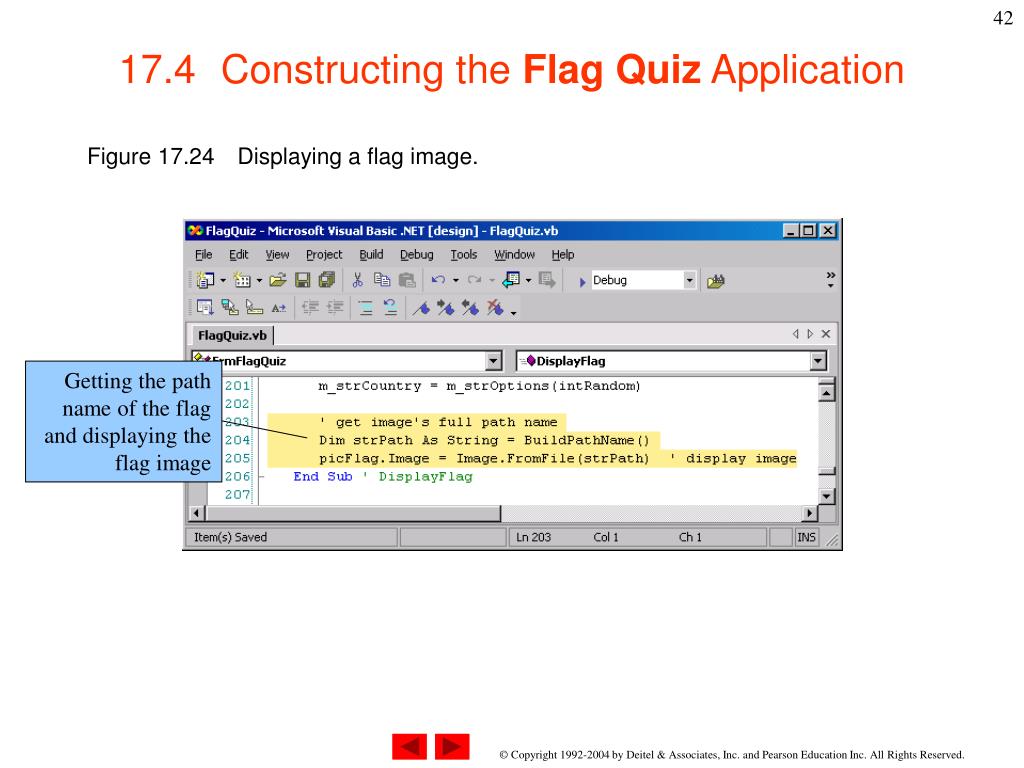Click tab scroll right arrow
This screenshot has height=768, width=1024.
click(x=810, y=334)
